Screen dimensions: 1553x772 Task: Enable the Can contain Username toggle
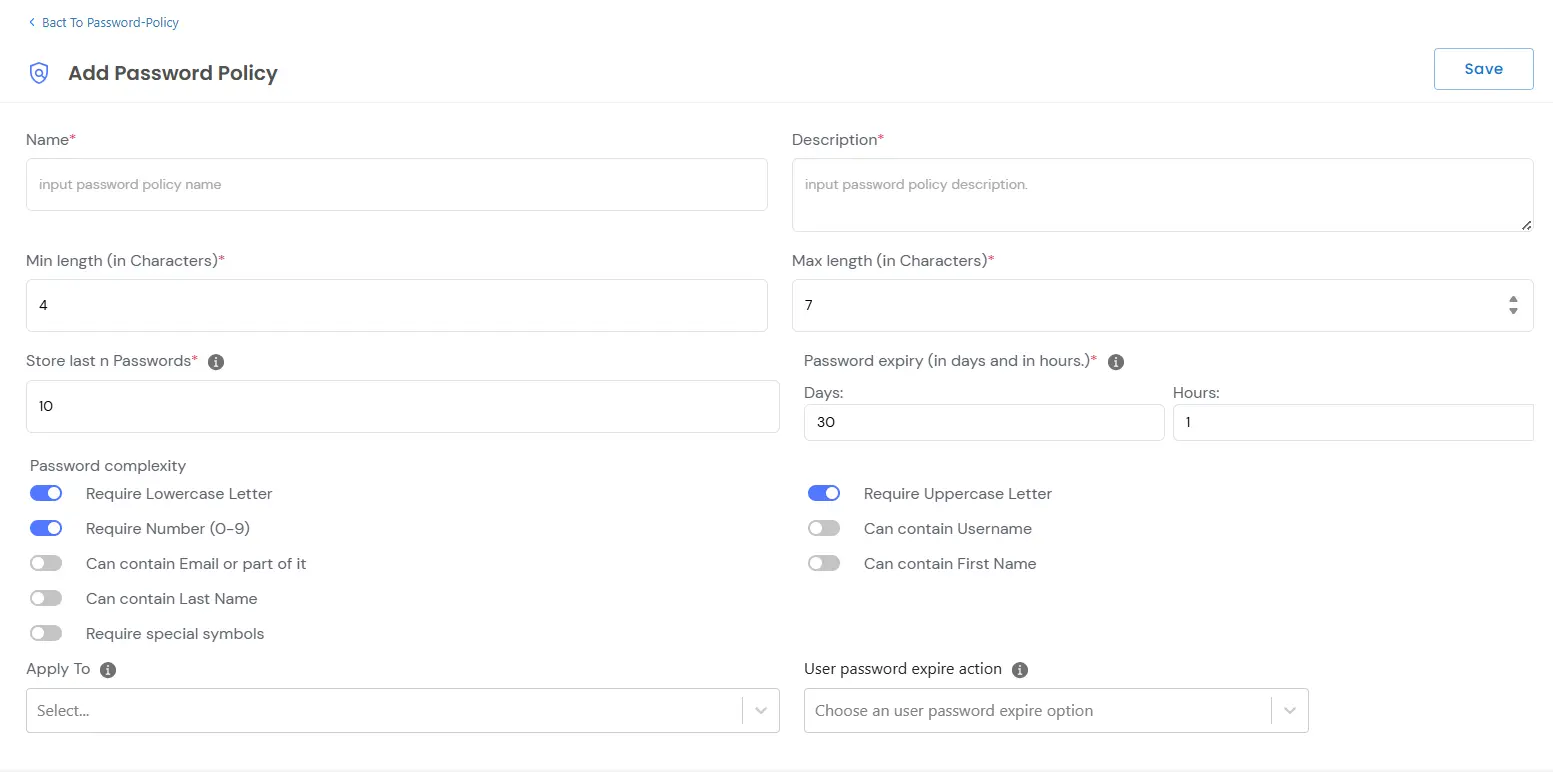[824, 527]
